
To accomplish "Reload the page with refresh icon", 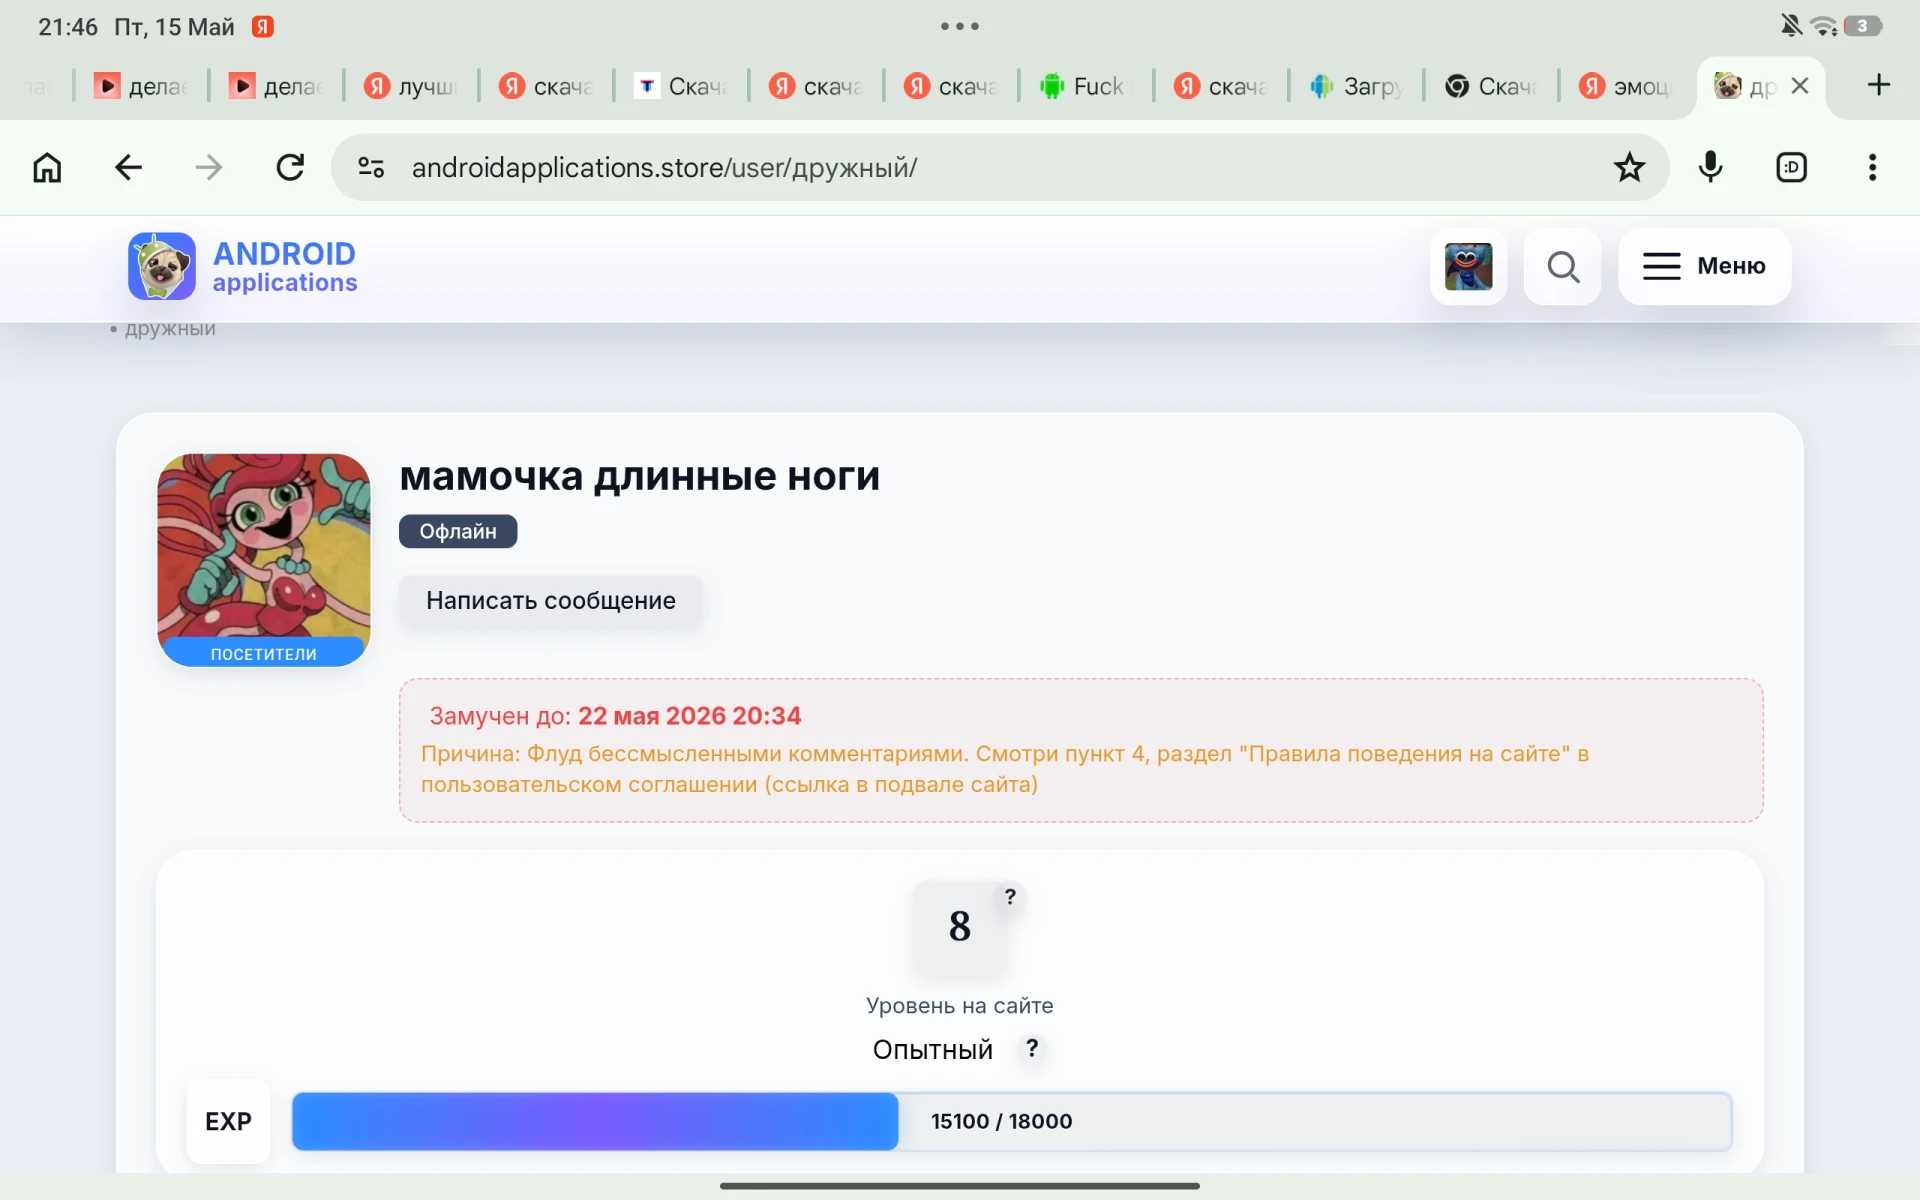I will (x=290, y=167).
